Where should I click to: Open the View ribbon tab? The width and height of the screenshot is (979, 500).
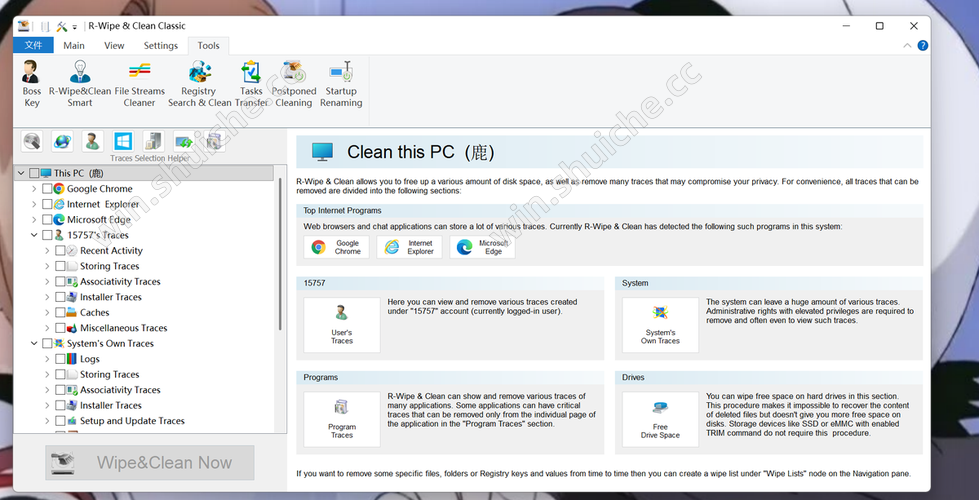point(114,45)
